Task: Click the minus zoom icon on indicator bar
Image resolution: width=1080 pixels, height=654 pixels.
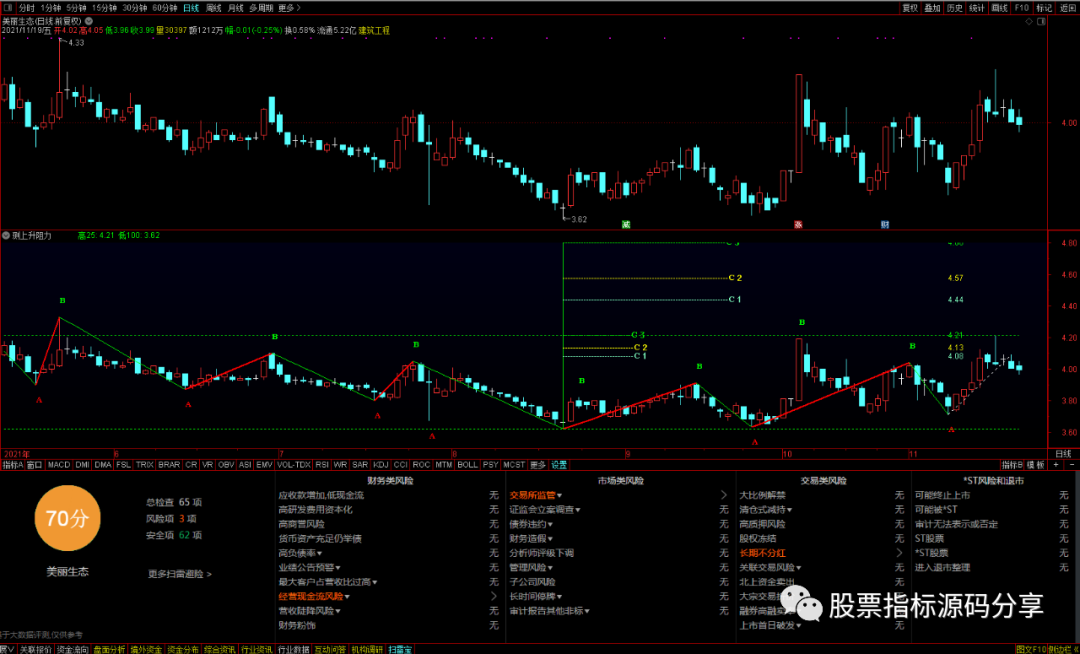Action: [1072, 465]
